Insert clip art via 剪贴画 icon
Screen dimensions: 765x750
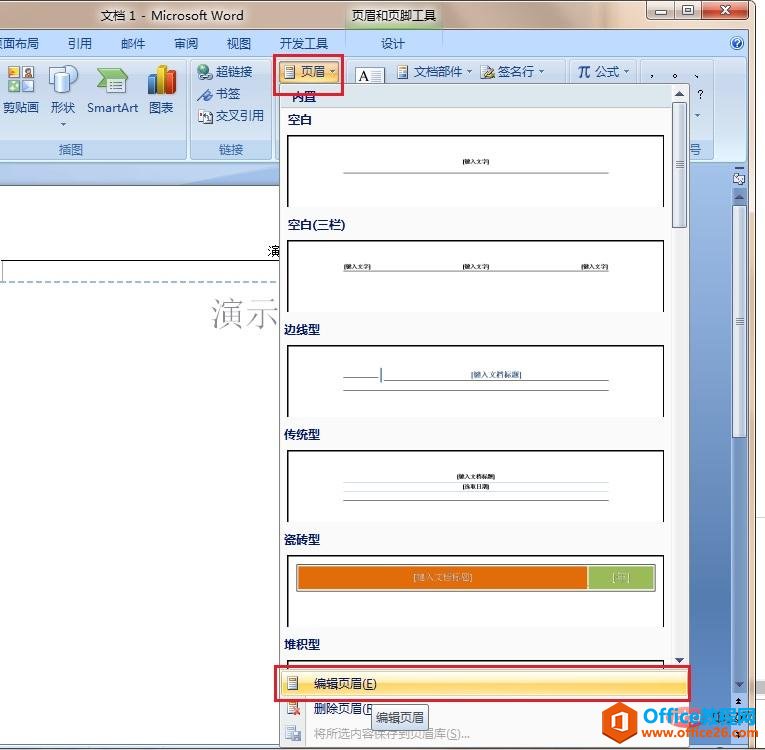point(20,90)
